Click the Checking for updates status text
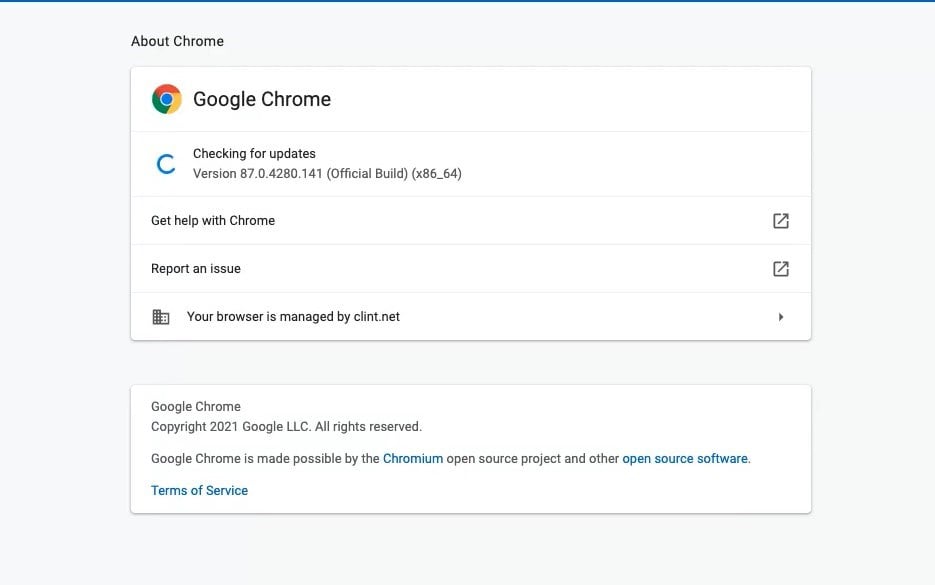Screen dimensions: 935x585 [254, 153]
